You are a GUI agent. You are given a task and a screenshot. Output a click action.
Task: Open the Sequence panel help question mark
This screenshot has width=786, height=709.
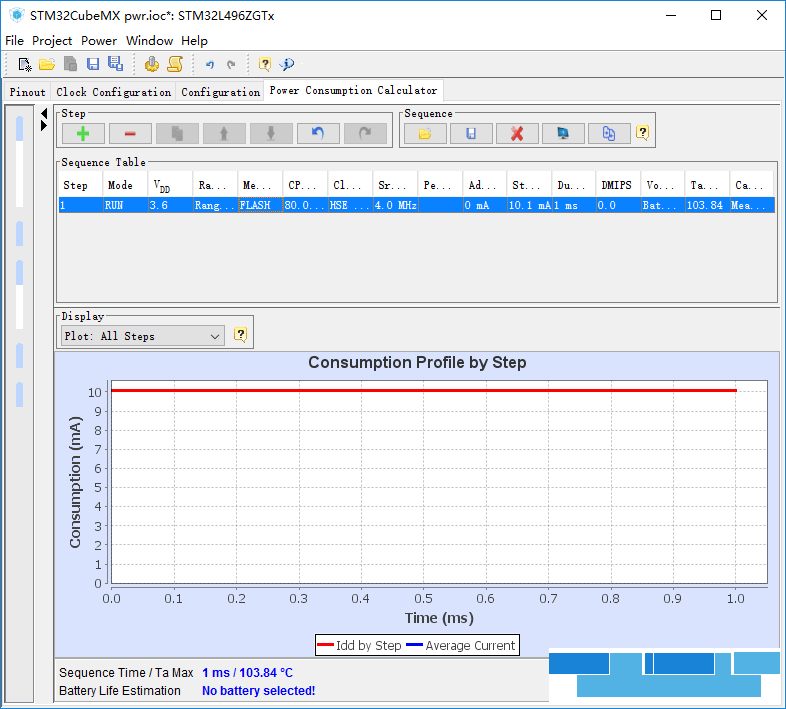643,133
